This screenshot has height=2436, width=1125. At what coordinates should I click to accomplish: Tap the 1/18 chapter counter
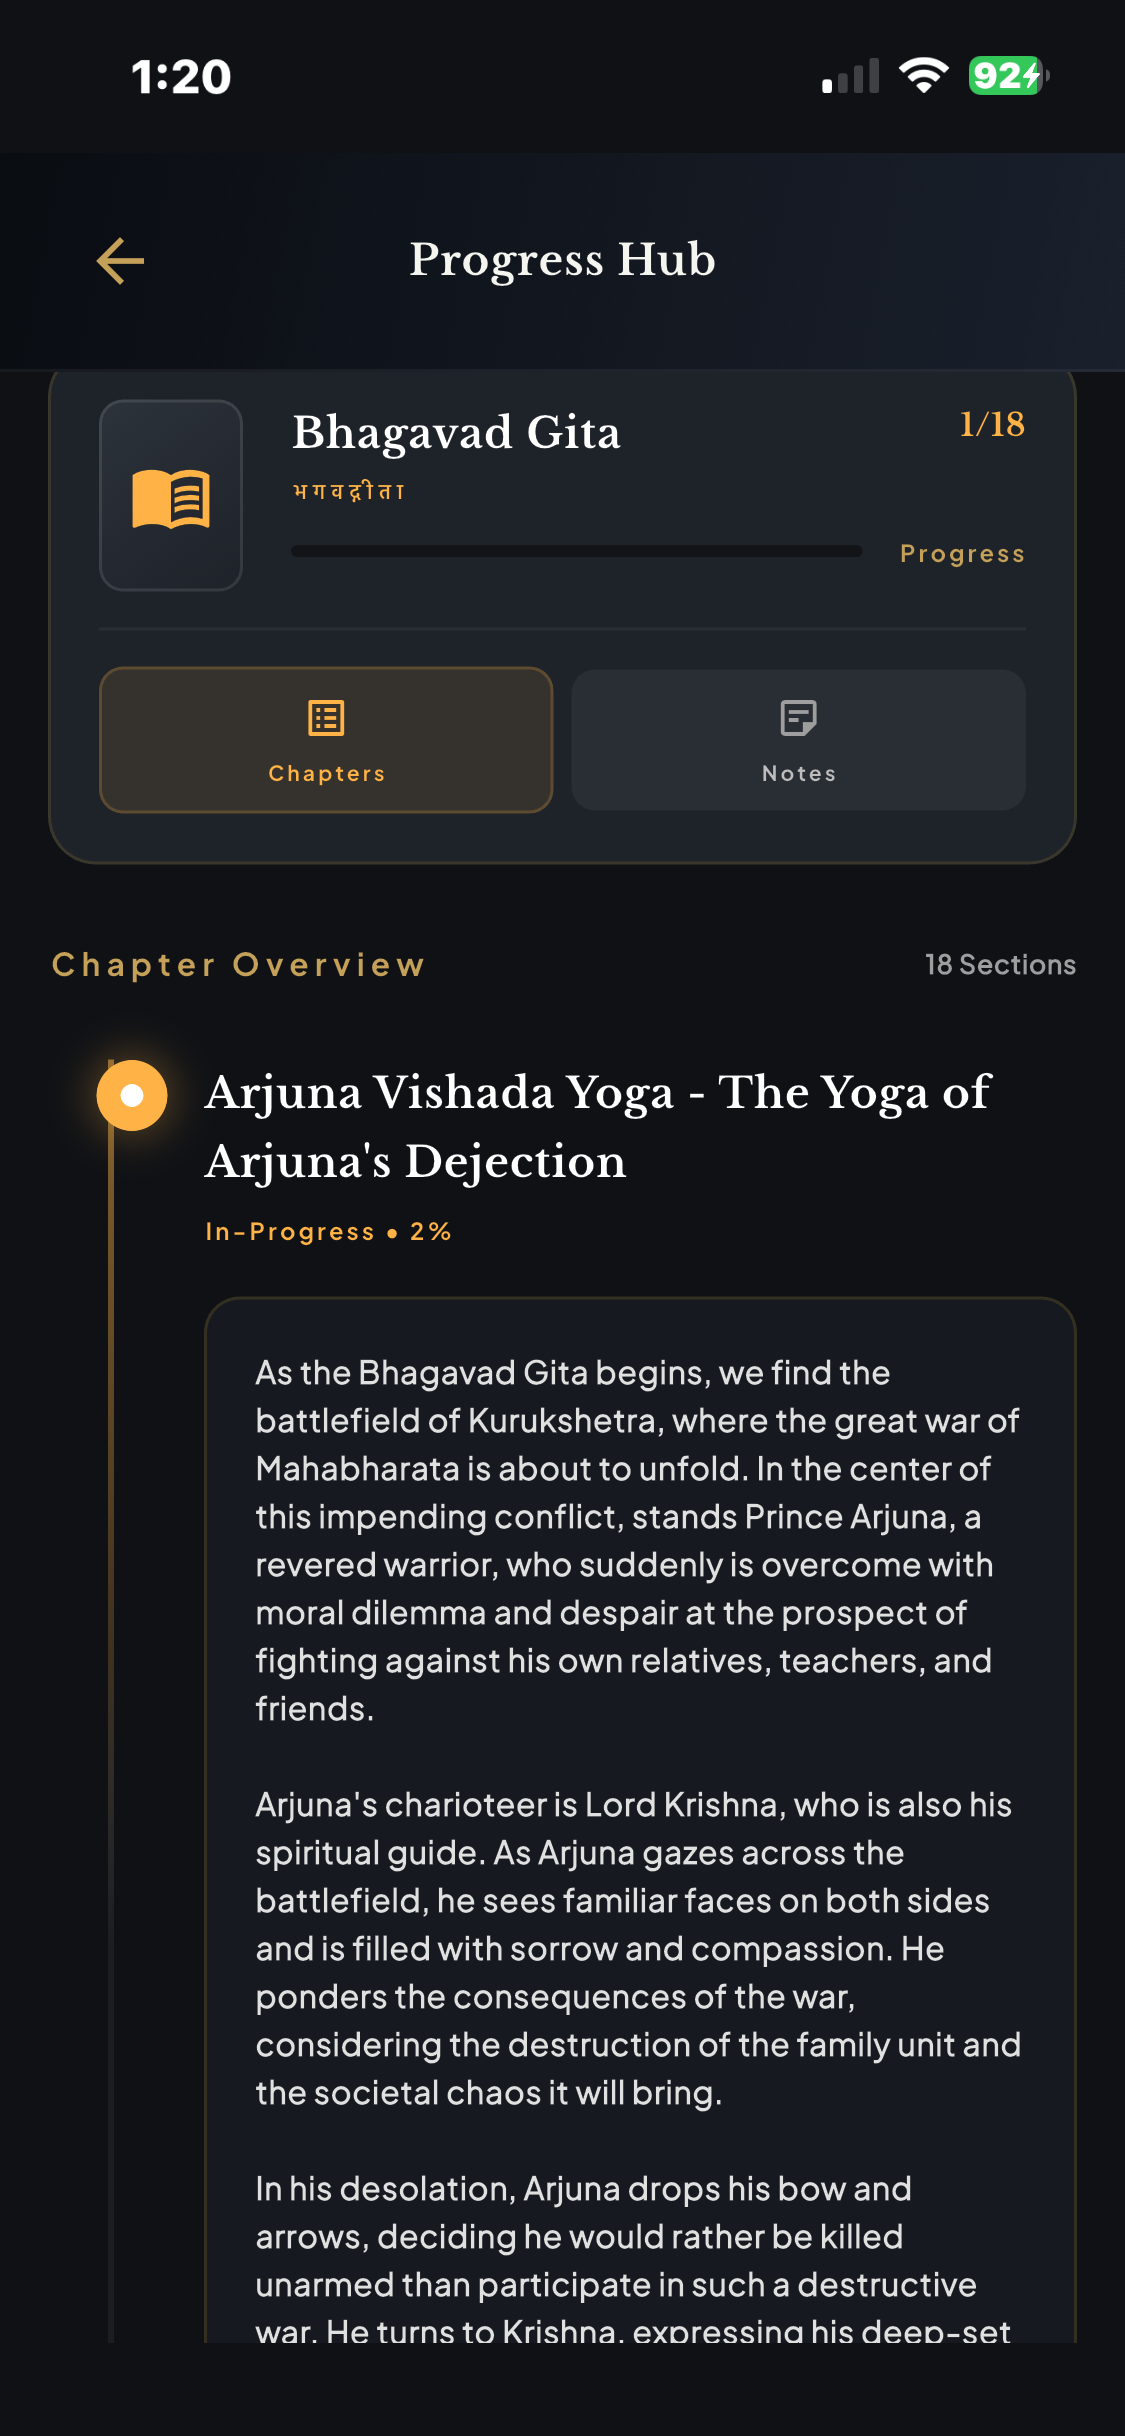(991, 424)
